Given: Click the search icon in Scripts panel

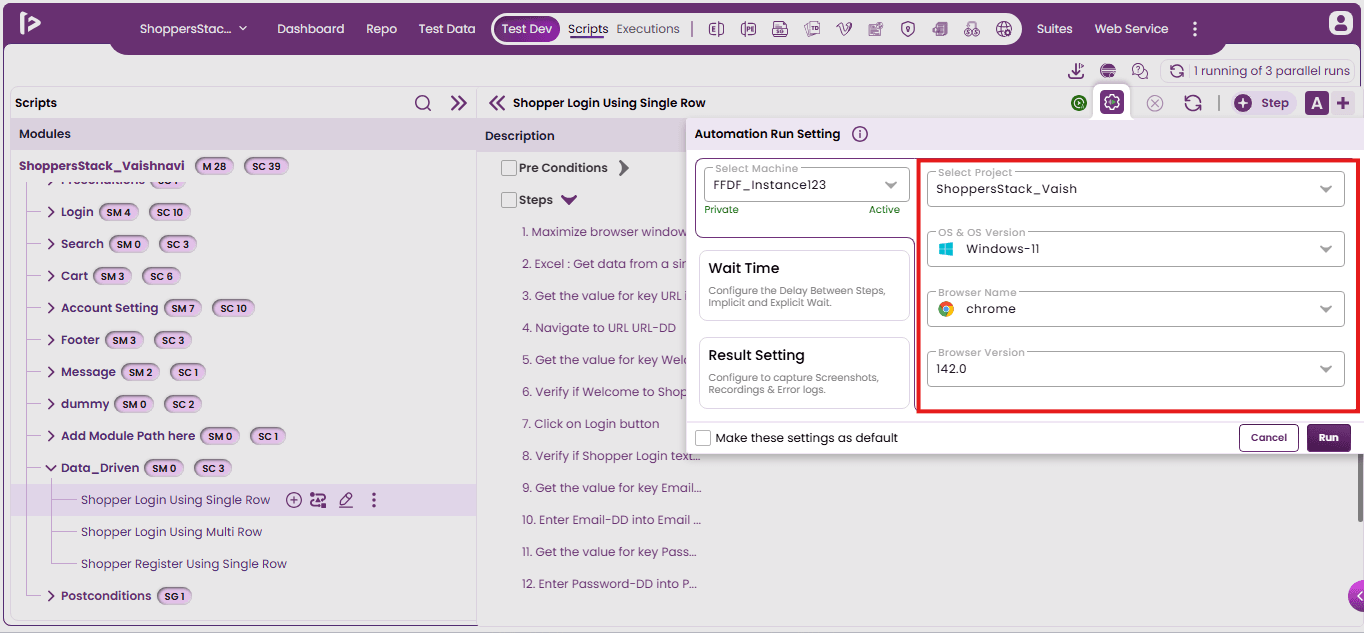Looking at the screenshot, I should click(423, 103).
